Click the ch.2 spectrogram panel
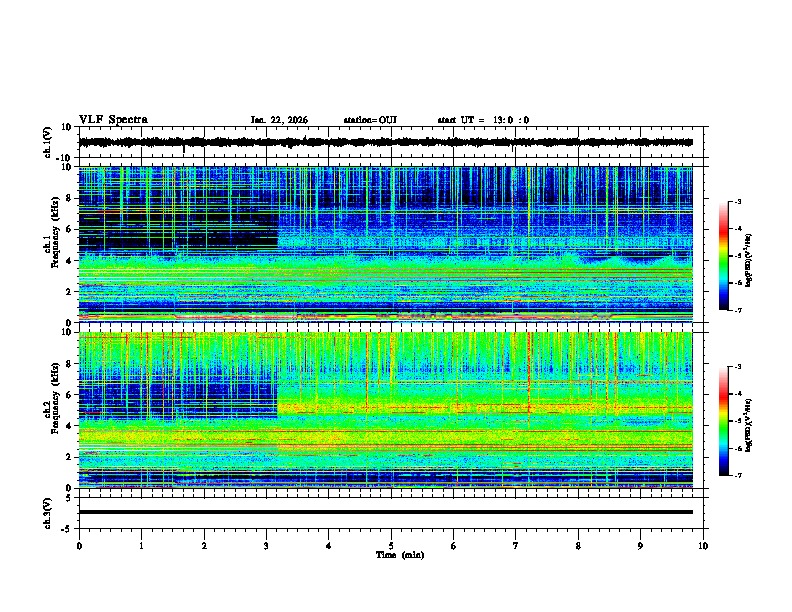Viewport: 792px width, 612px height. [385, 410]
